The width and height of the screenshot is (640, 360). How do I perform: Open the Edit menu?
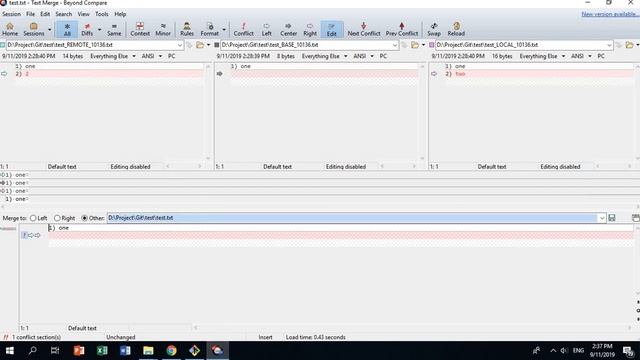click(x=45, y=14)
